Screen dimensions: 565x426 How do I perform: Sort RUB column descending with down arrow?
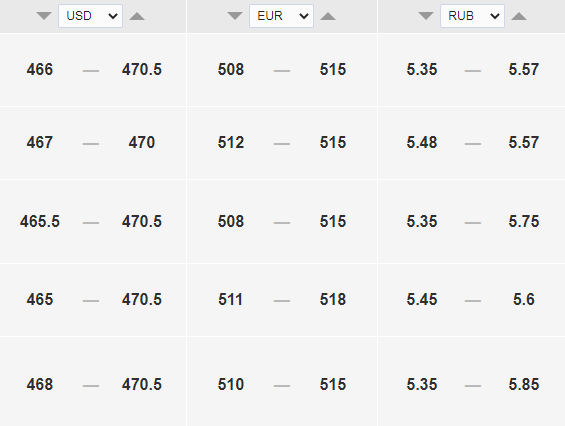click(x=426, y=16)
